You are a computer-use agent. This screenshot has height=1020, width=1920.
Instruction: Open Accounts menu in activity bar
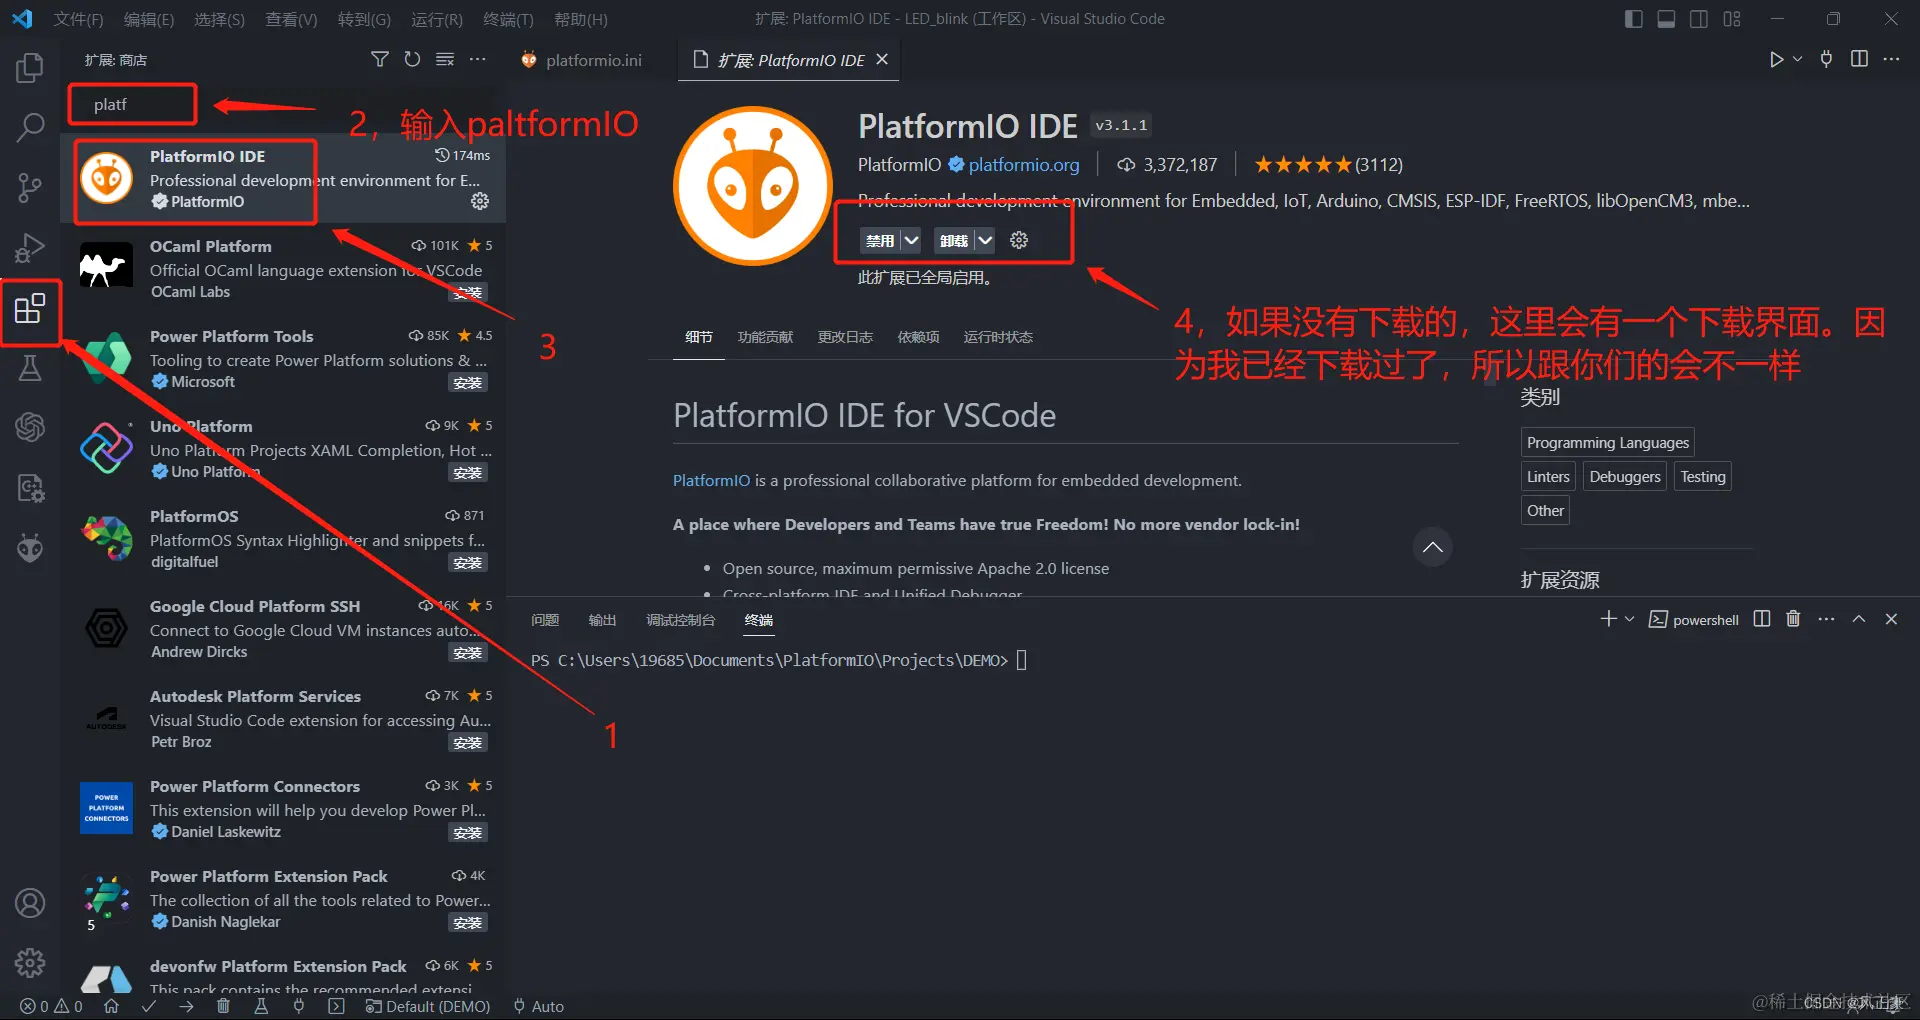(x=30, y=903)
